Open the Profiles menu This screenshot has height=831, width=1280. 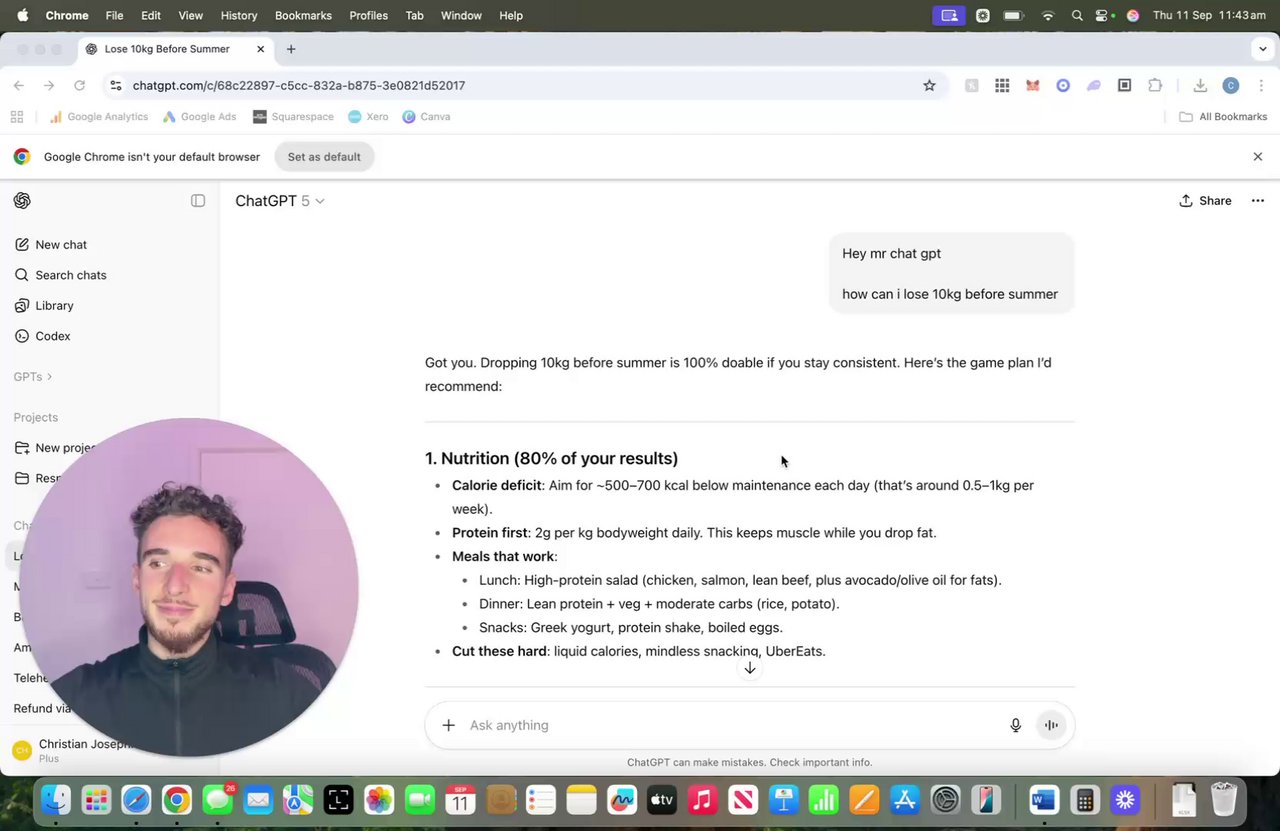click(368, 16)
